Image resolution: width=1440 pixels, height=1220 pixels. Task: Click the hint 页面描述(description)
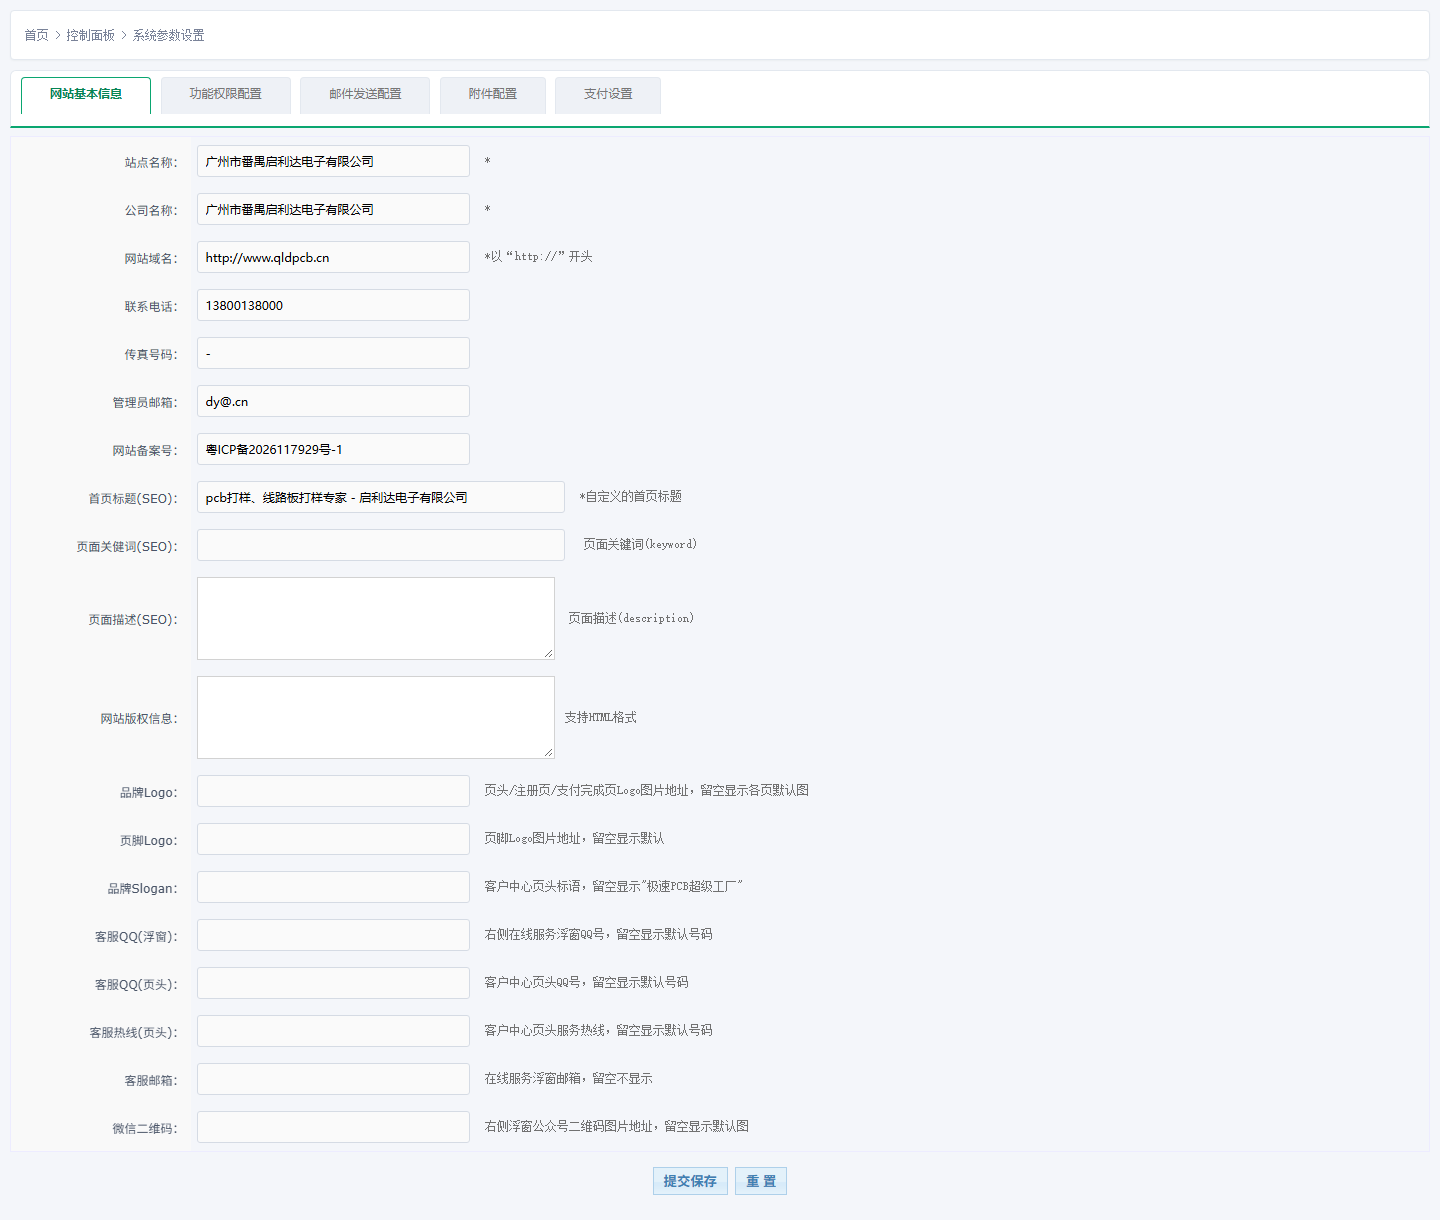pos(631,619)
